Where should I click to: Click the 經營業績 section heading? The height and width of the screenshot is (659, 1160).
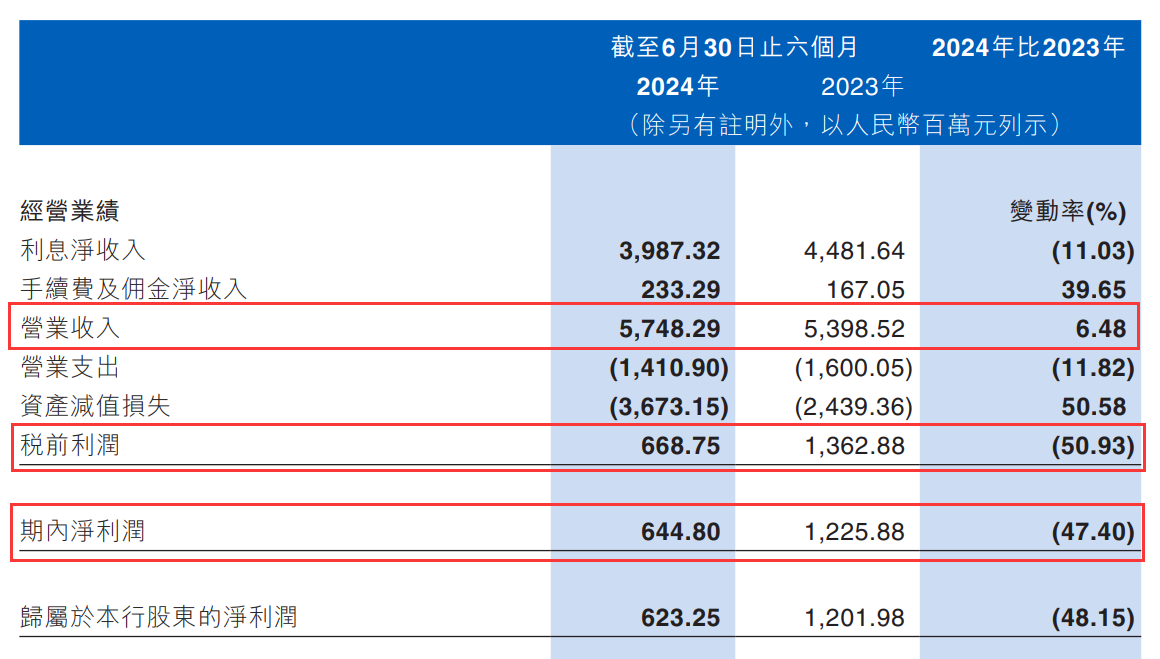pyautogui.click(x=70, y=212)
